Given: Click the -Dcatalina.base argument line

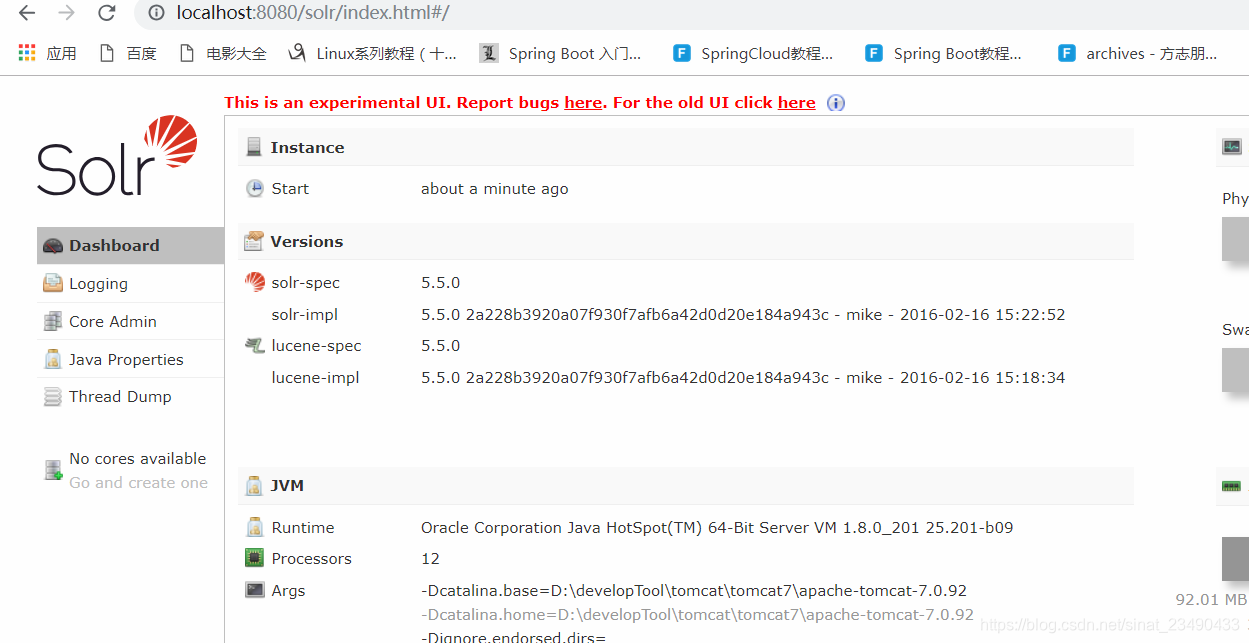Looking at the screenshot, I should coord(694,590).
